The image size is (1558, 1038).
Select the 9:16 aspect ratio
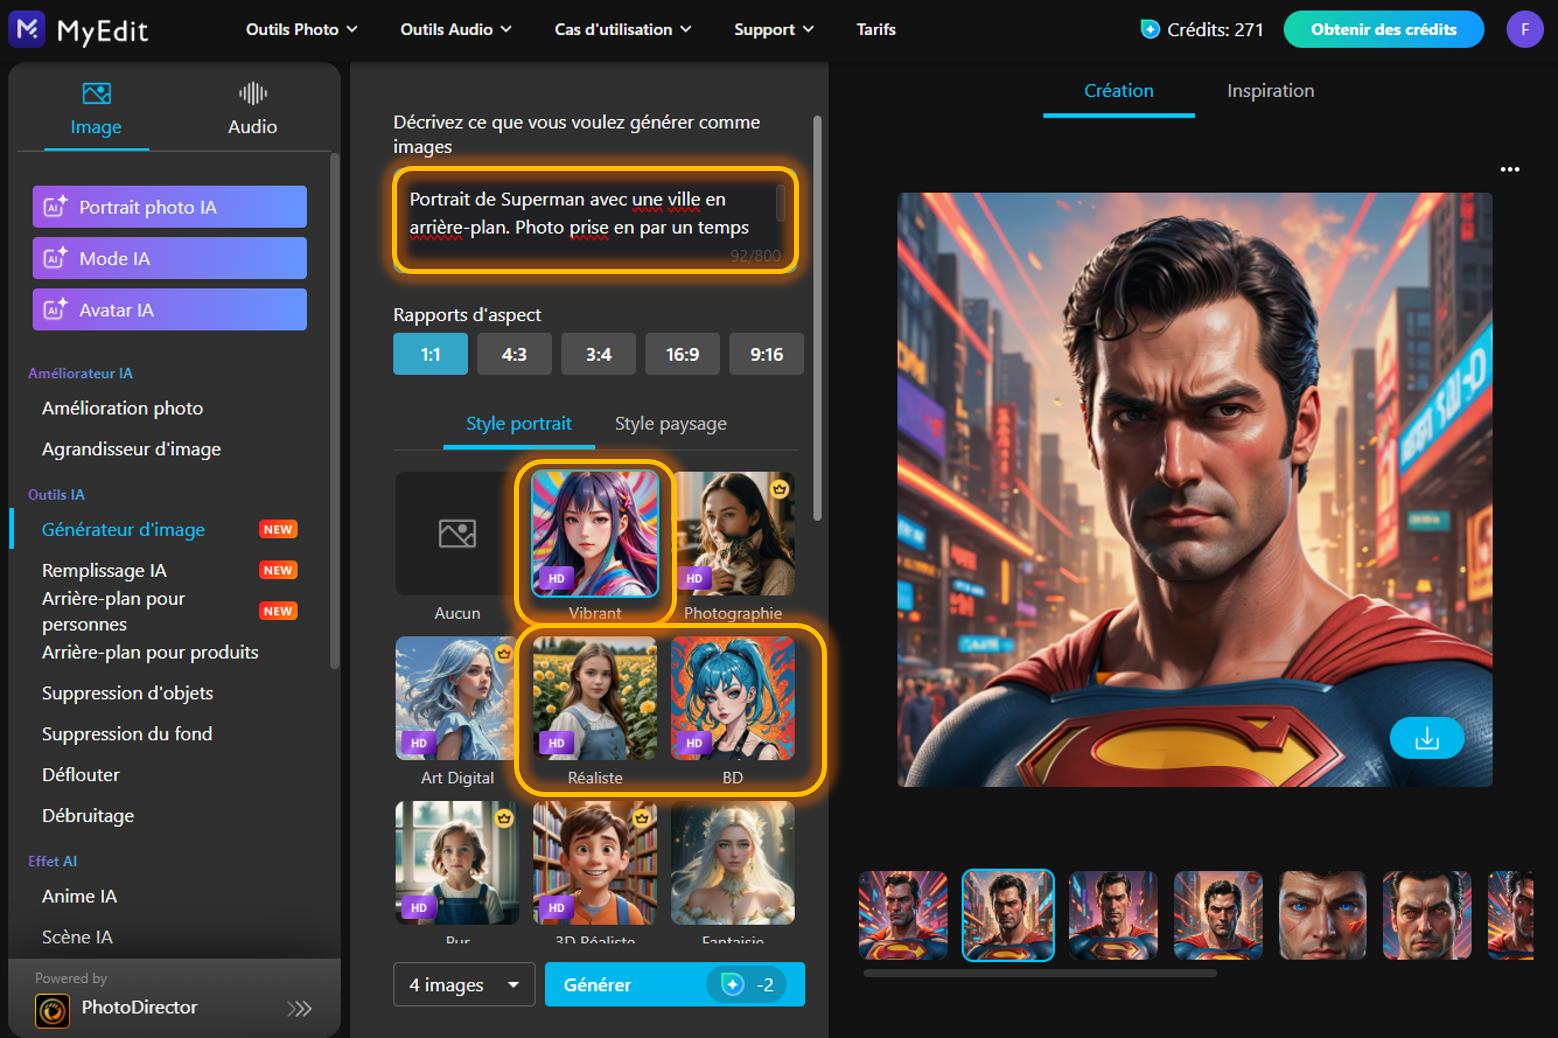[x=766, y=354]
